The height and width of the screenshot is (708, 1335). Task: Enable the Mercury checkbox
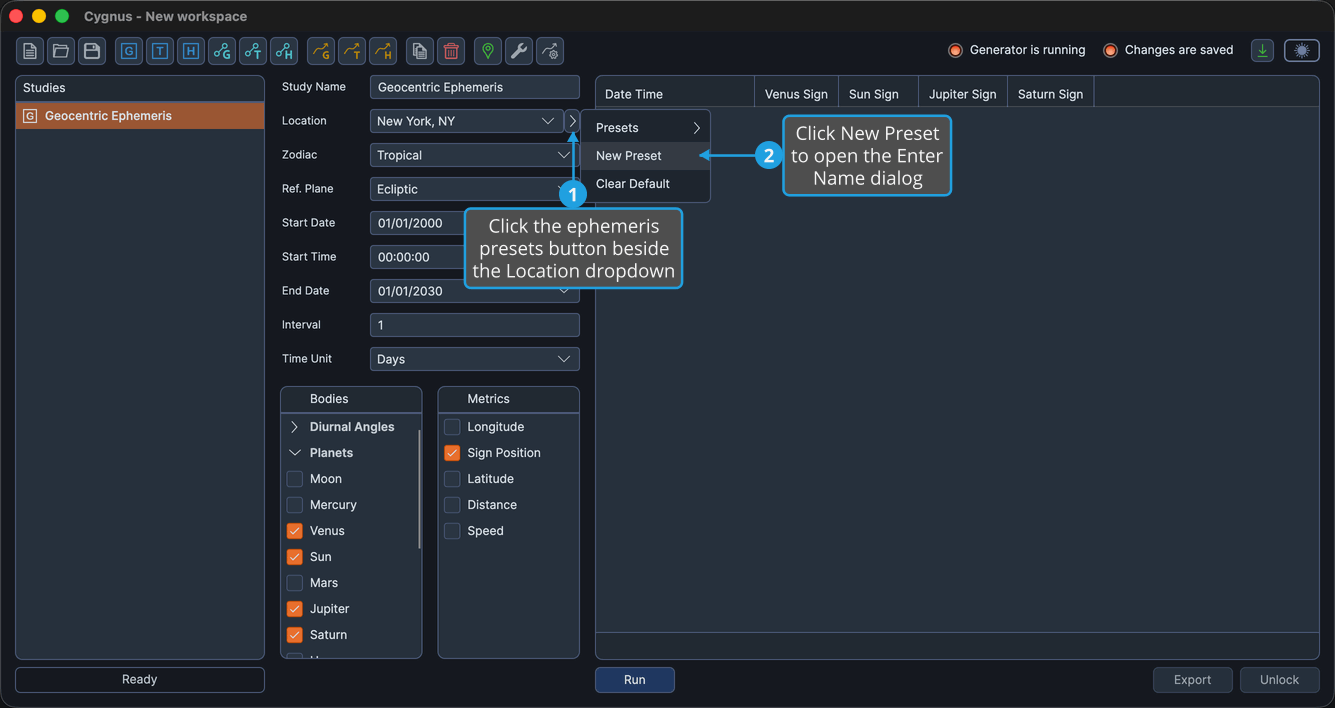[295, 505]
